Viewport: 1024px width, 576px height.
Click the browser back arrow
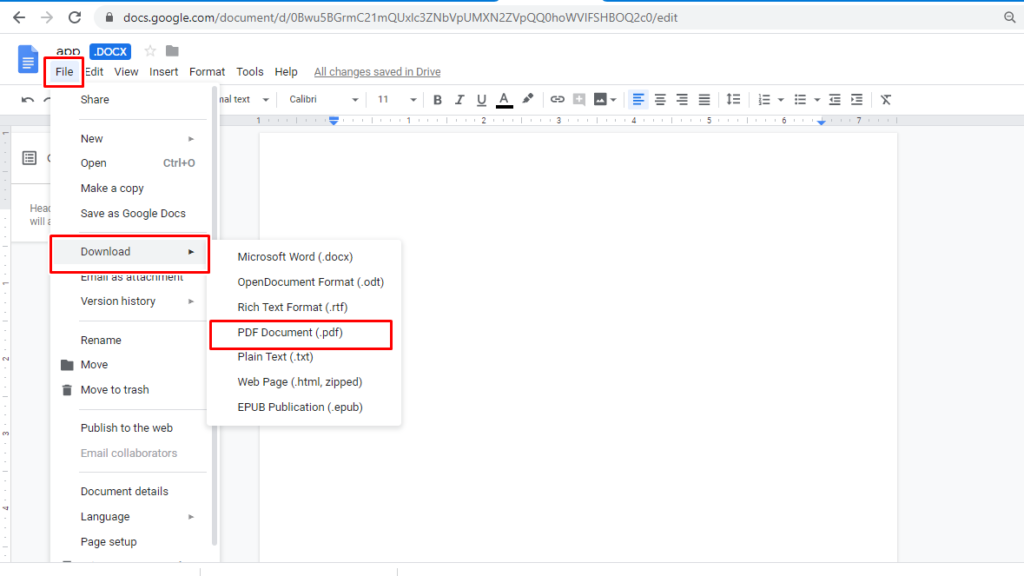pyautogui.click(x=19, y=18)
